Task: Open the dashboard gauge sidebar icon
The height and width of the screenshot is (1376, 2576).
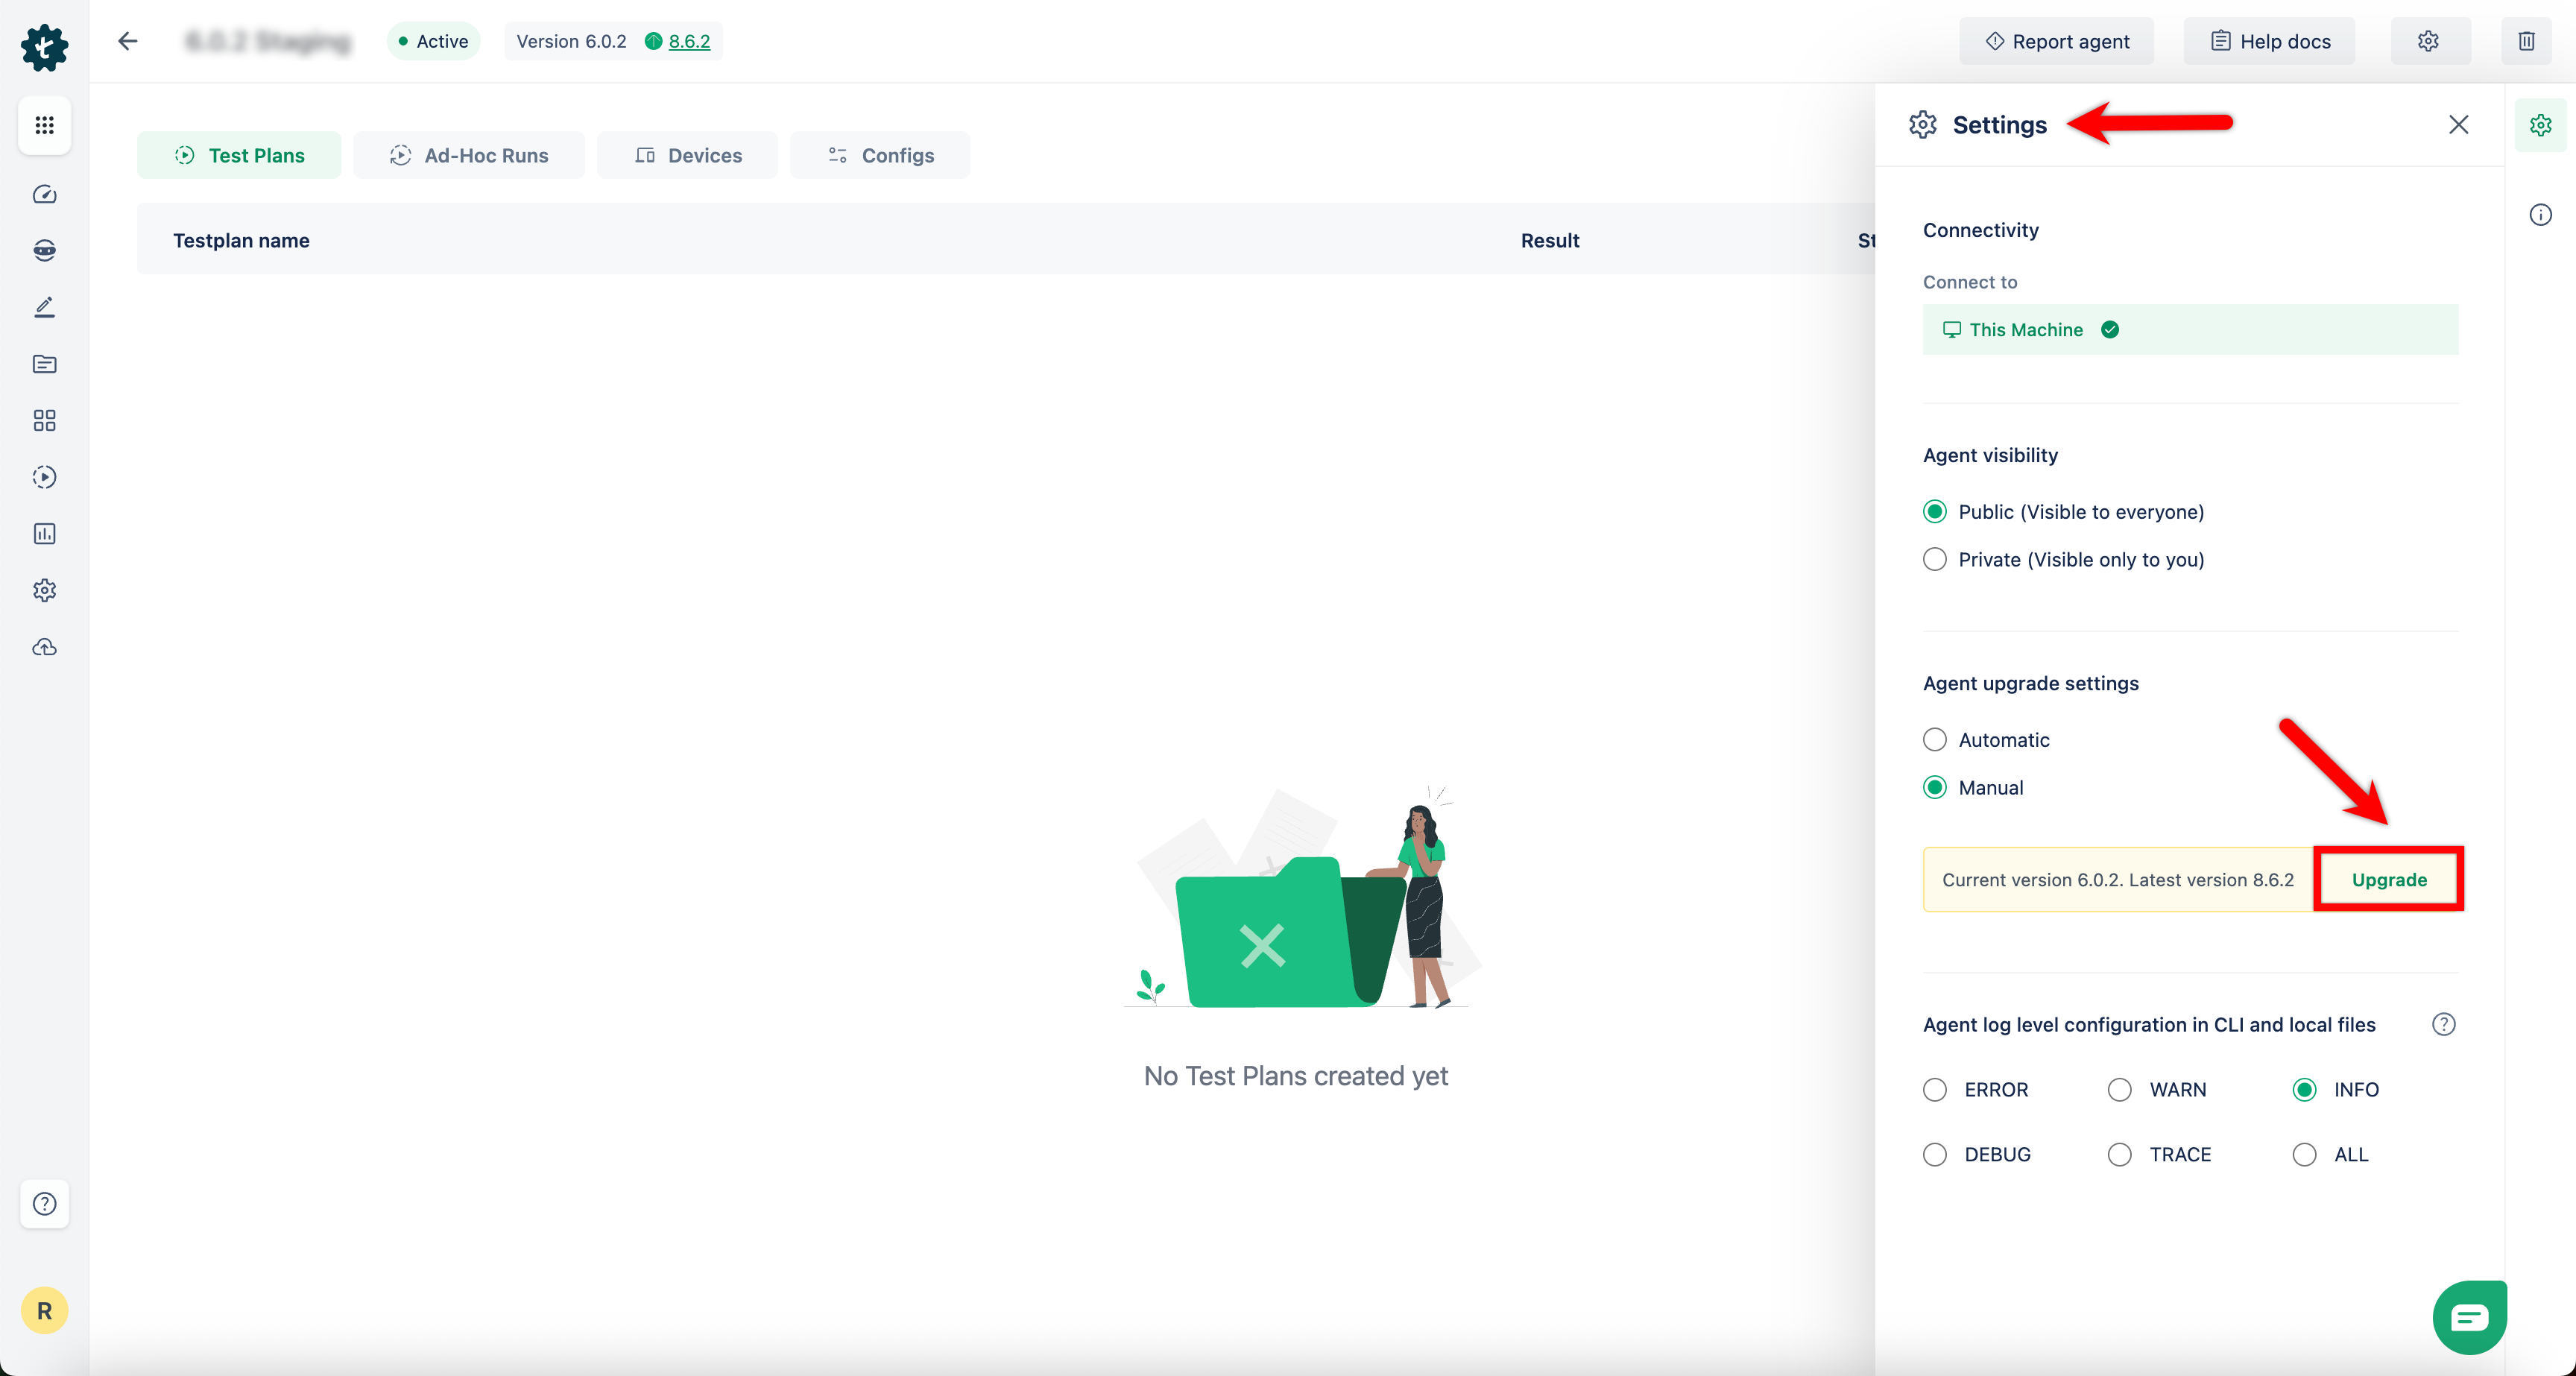Action: click(x=44, y=194)
